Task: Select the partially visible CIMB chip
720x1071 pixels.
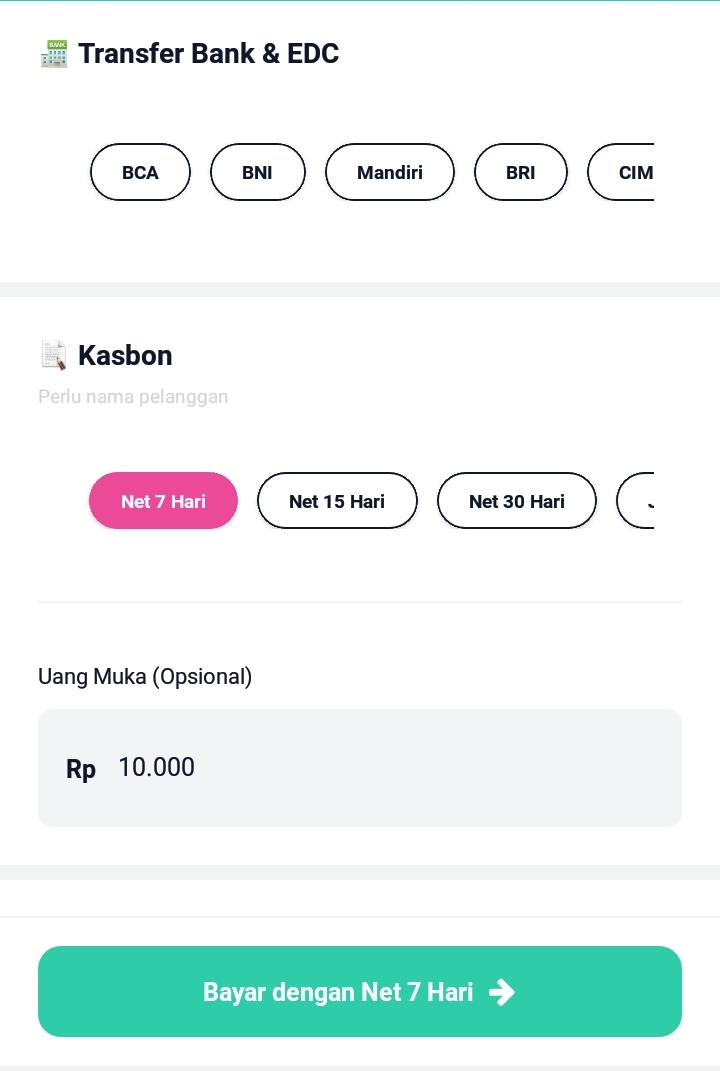Action: (x=625, y=172)
